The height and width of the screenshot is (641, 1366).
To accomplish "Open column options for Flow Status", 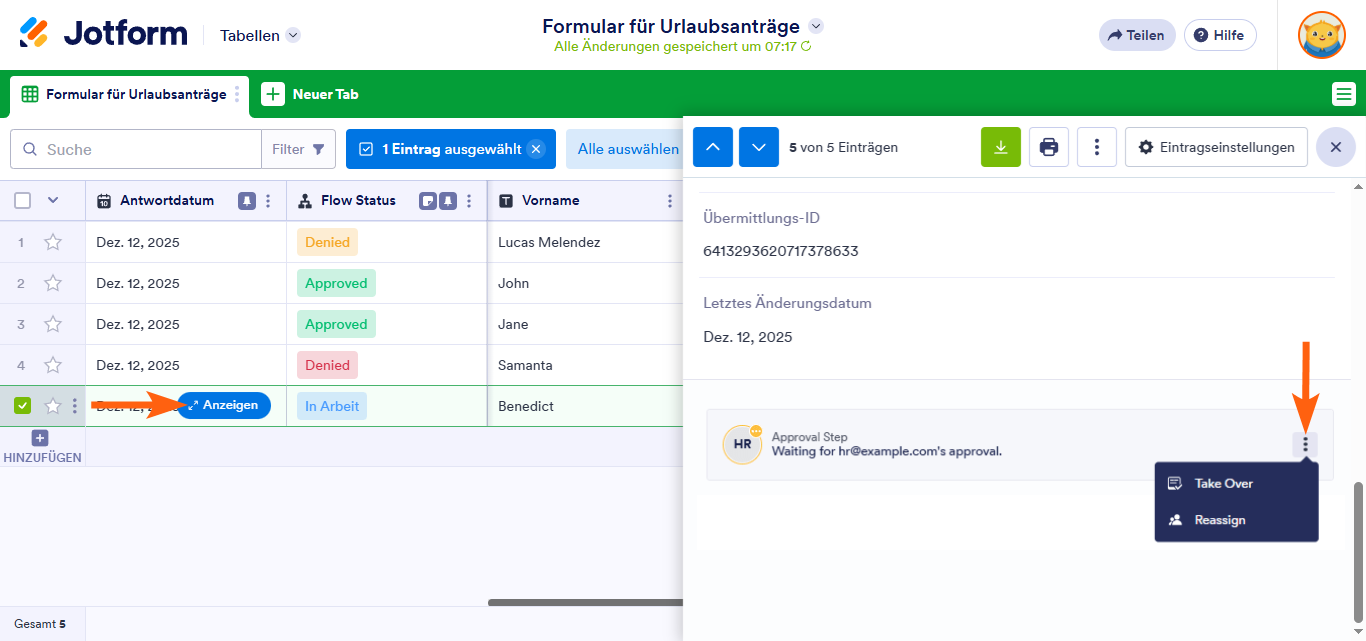I will 466,200.
